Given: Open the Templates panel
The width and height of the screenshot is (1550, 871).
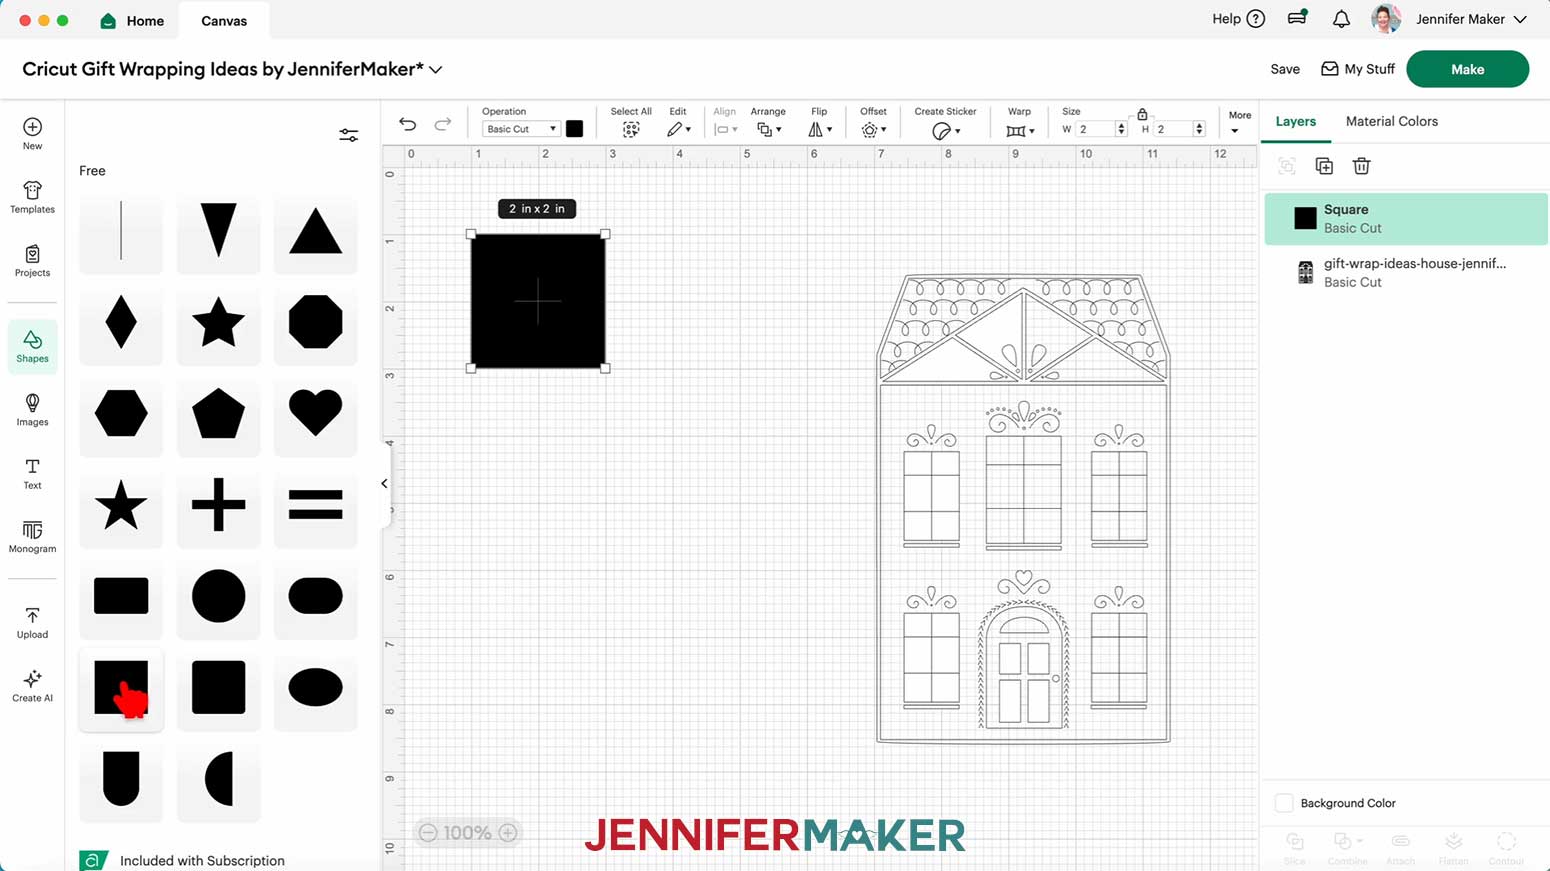Looking at the screenshot, I should click(x=32, y=197).
